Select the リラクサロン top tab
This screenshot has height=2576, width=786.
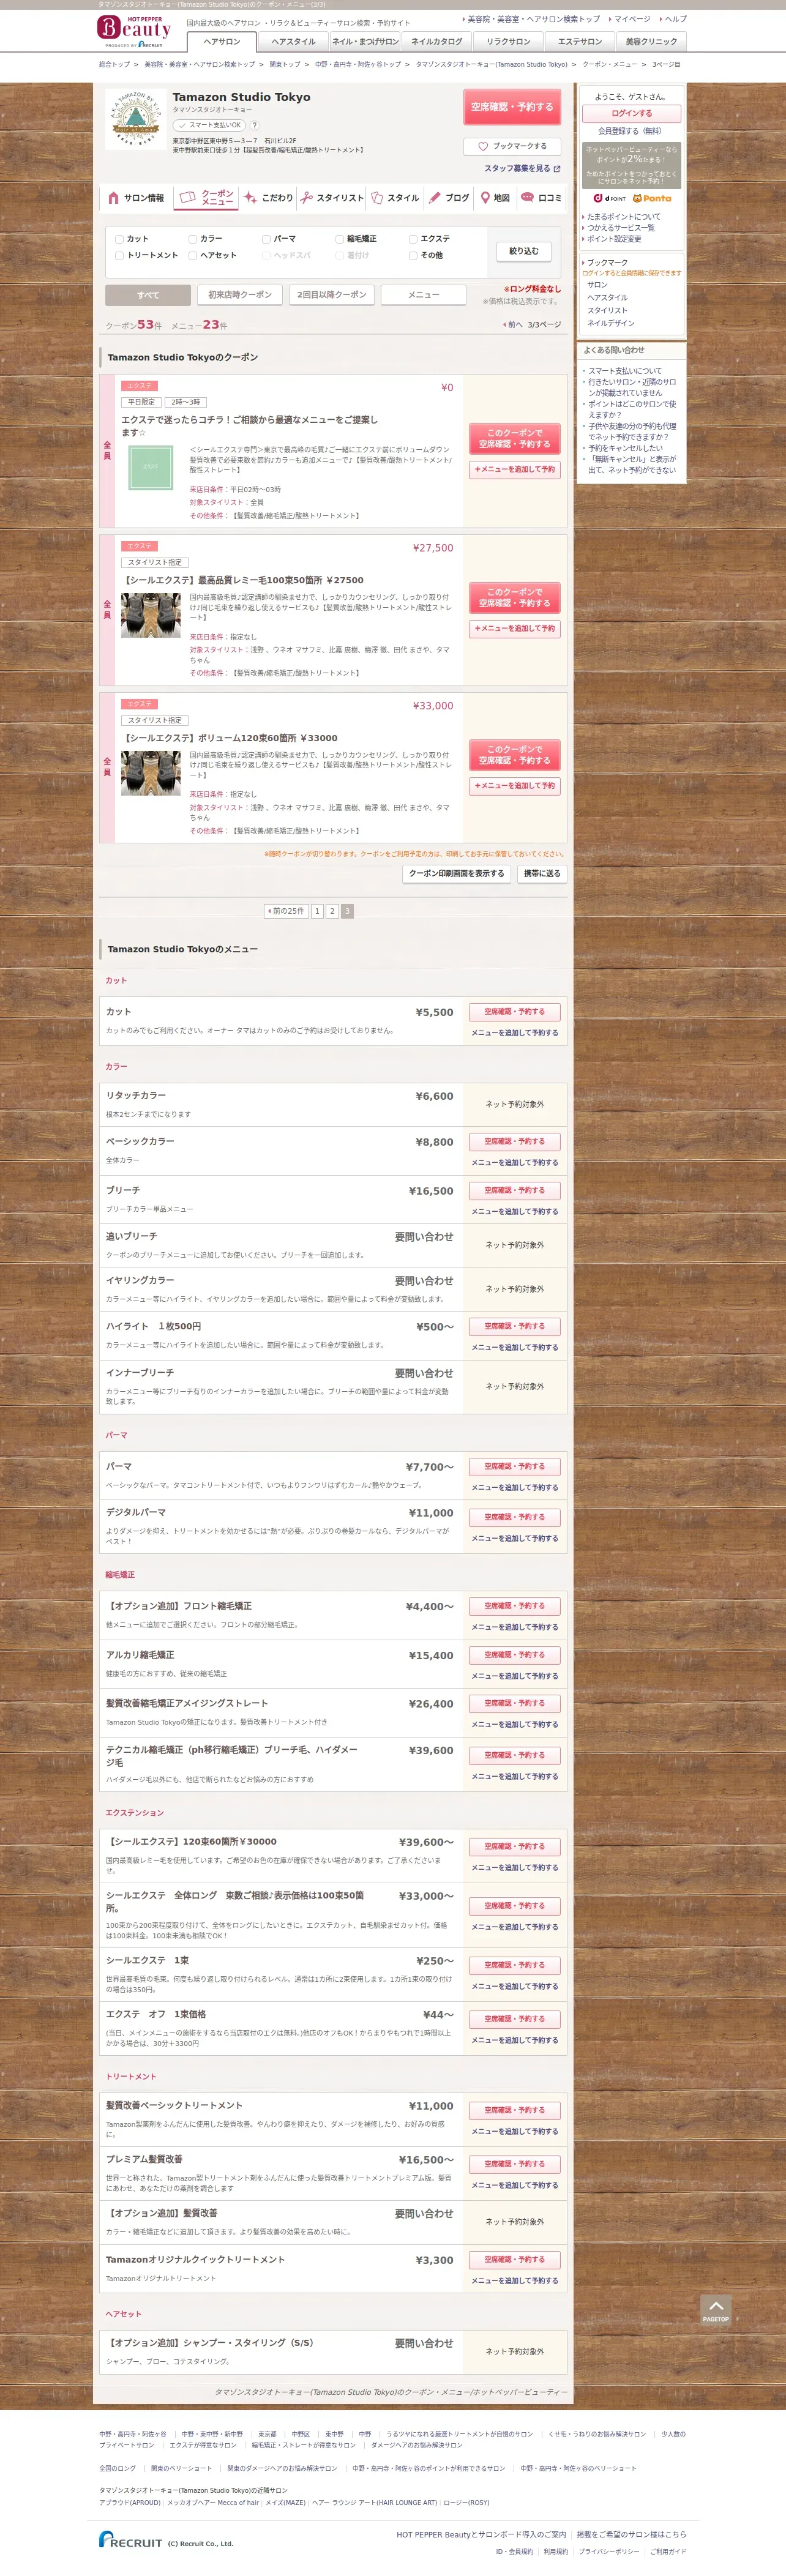pos(508,41)
